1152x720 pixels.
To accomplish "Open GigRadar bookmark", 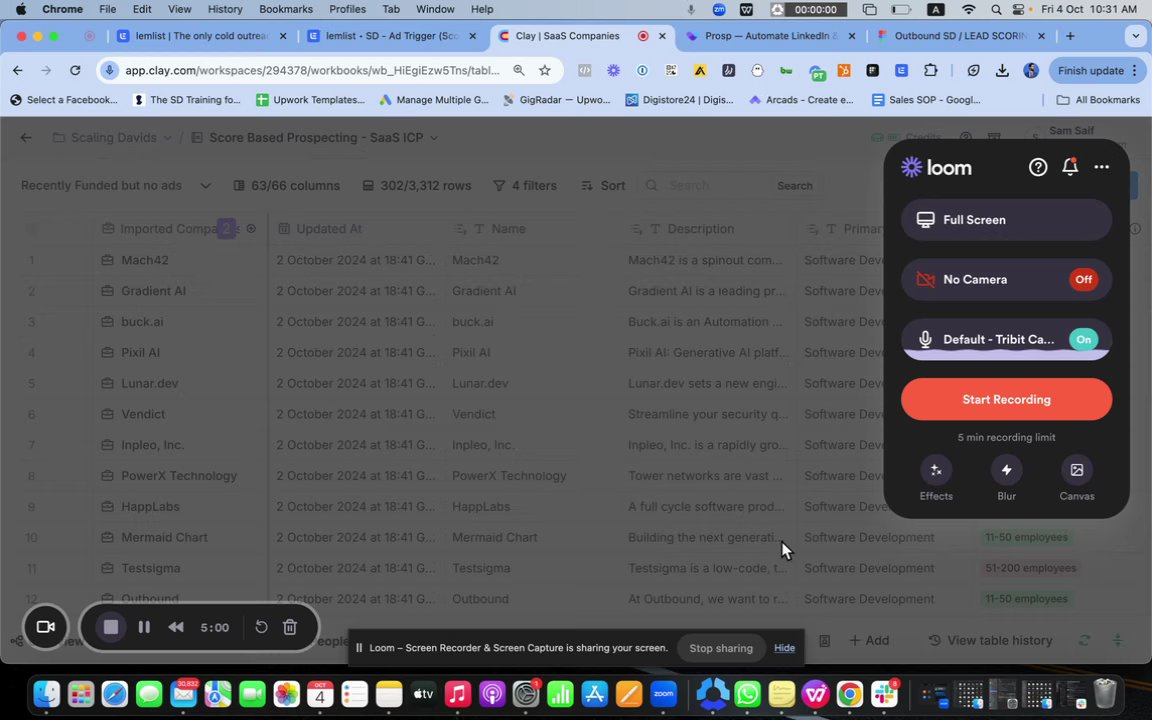I will click(x=557, y=99).
